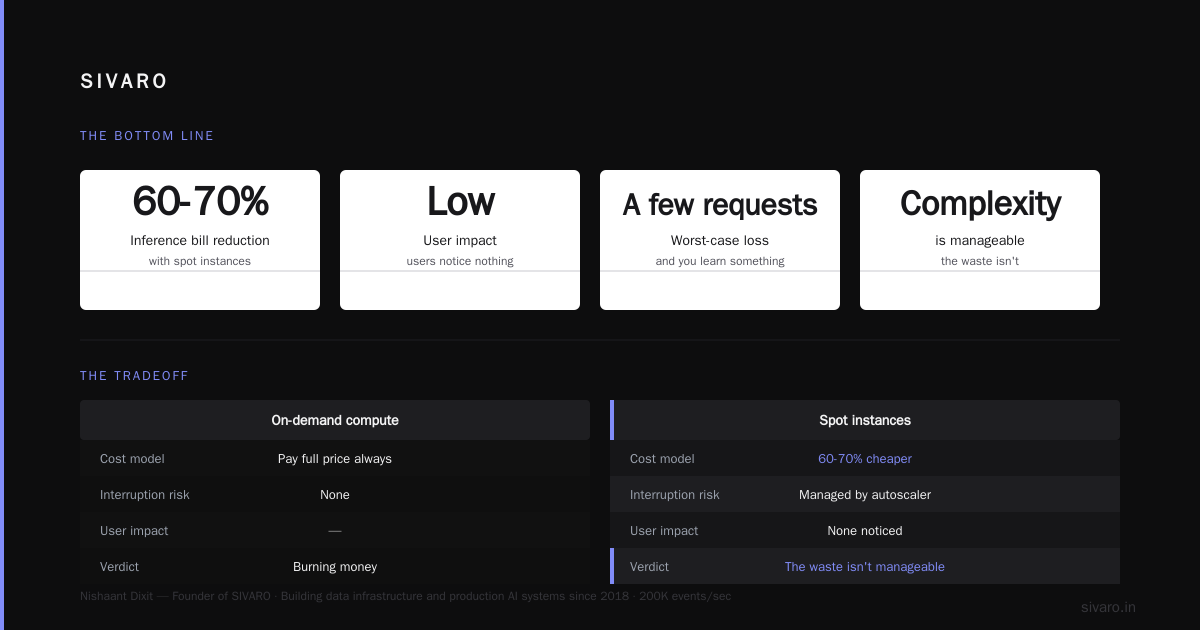Click 'Verdict' label in Spot instances table

pyautogui.click(x=650, y=567)
